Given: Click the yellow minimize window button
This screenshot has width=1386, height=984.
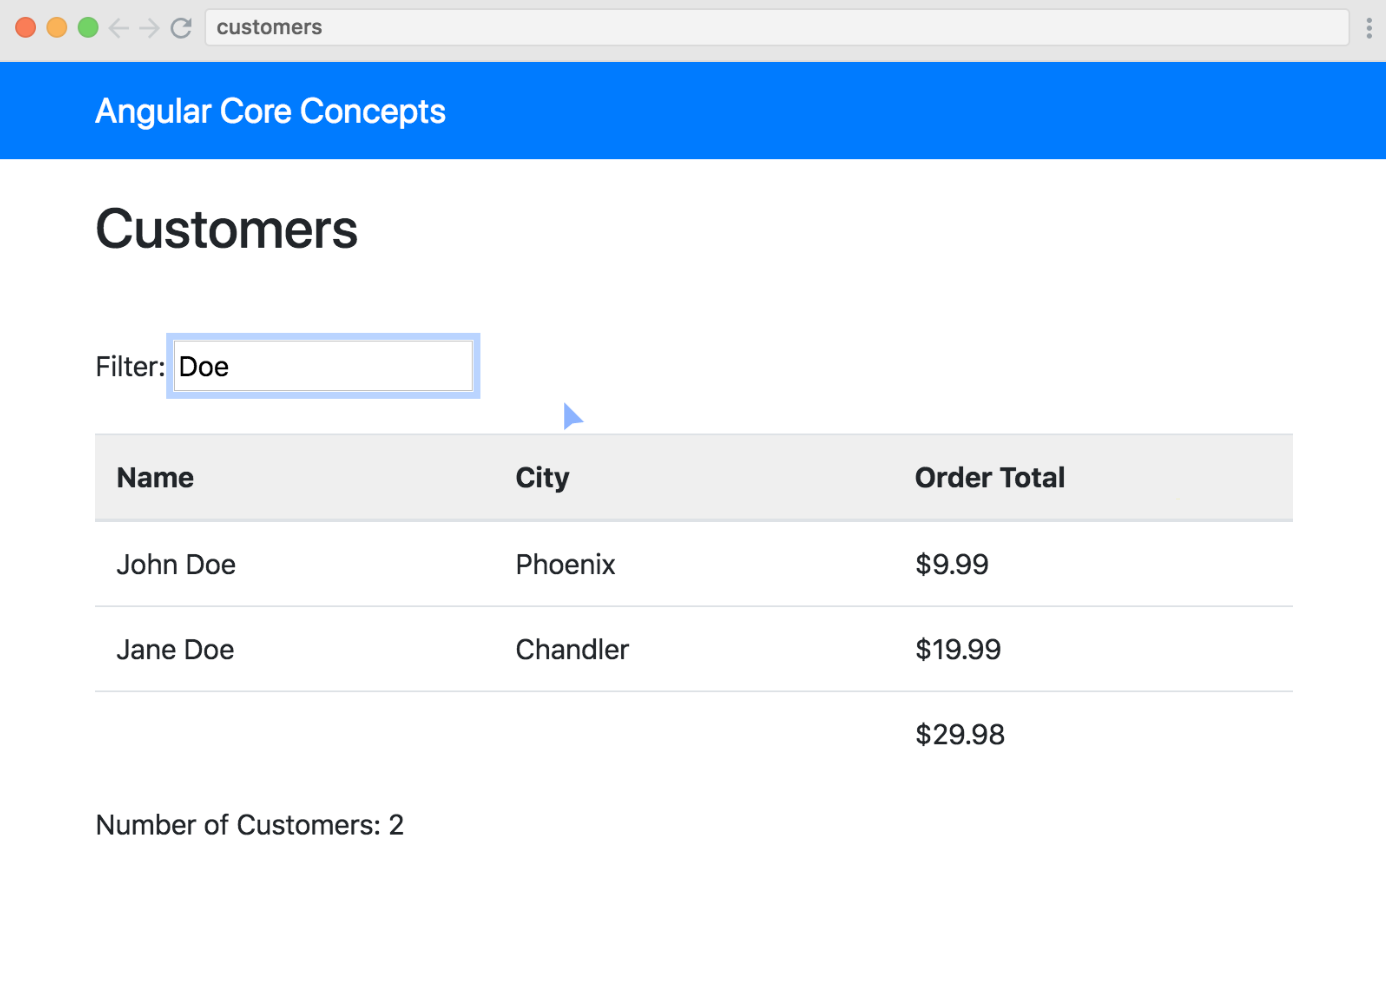Looking at the screenshot, I should pos(57,28).
